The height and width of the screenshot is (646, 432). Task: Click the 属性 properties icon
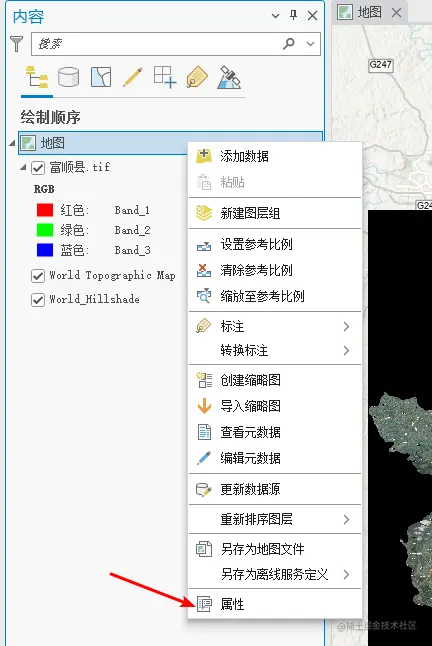coord(204,604)
